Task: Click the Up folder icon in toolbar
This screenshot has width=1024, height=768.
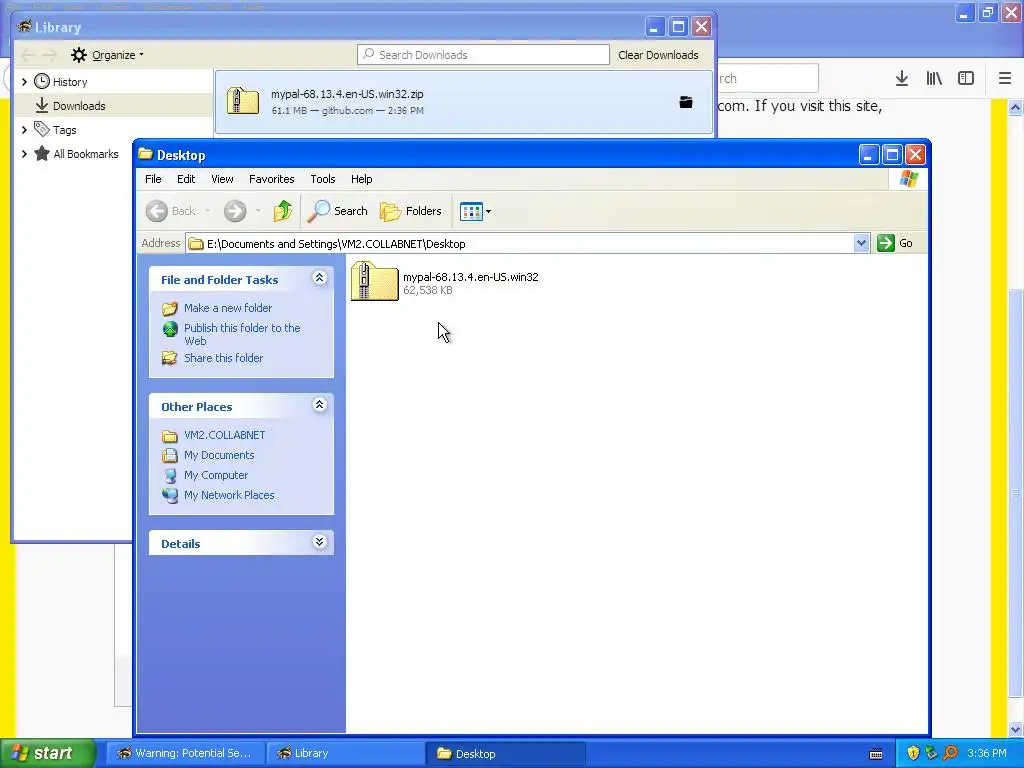Action: click(283, 211)
